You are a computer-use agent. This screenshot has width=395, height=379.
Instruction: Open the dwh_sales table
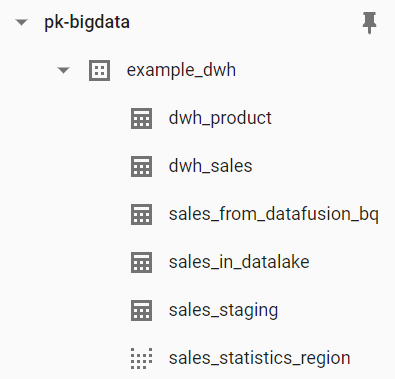[x=210, y=166]
